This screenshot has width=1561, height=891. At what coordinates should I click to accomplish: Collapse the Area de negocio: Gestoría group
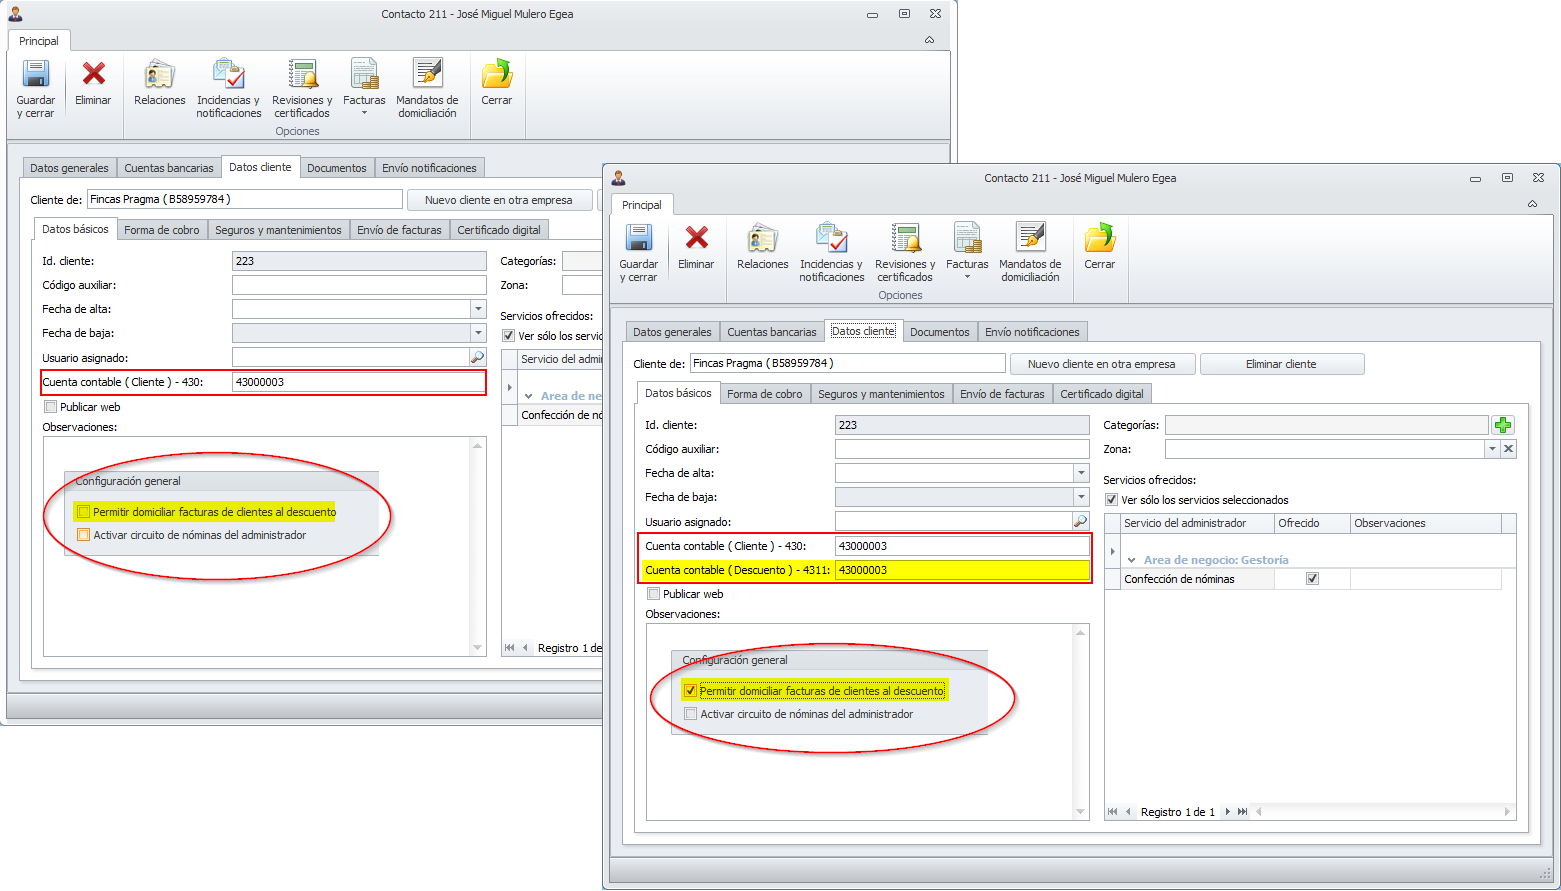[1131, 561]
